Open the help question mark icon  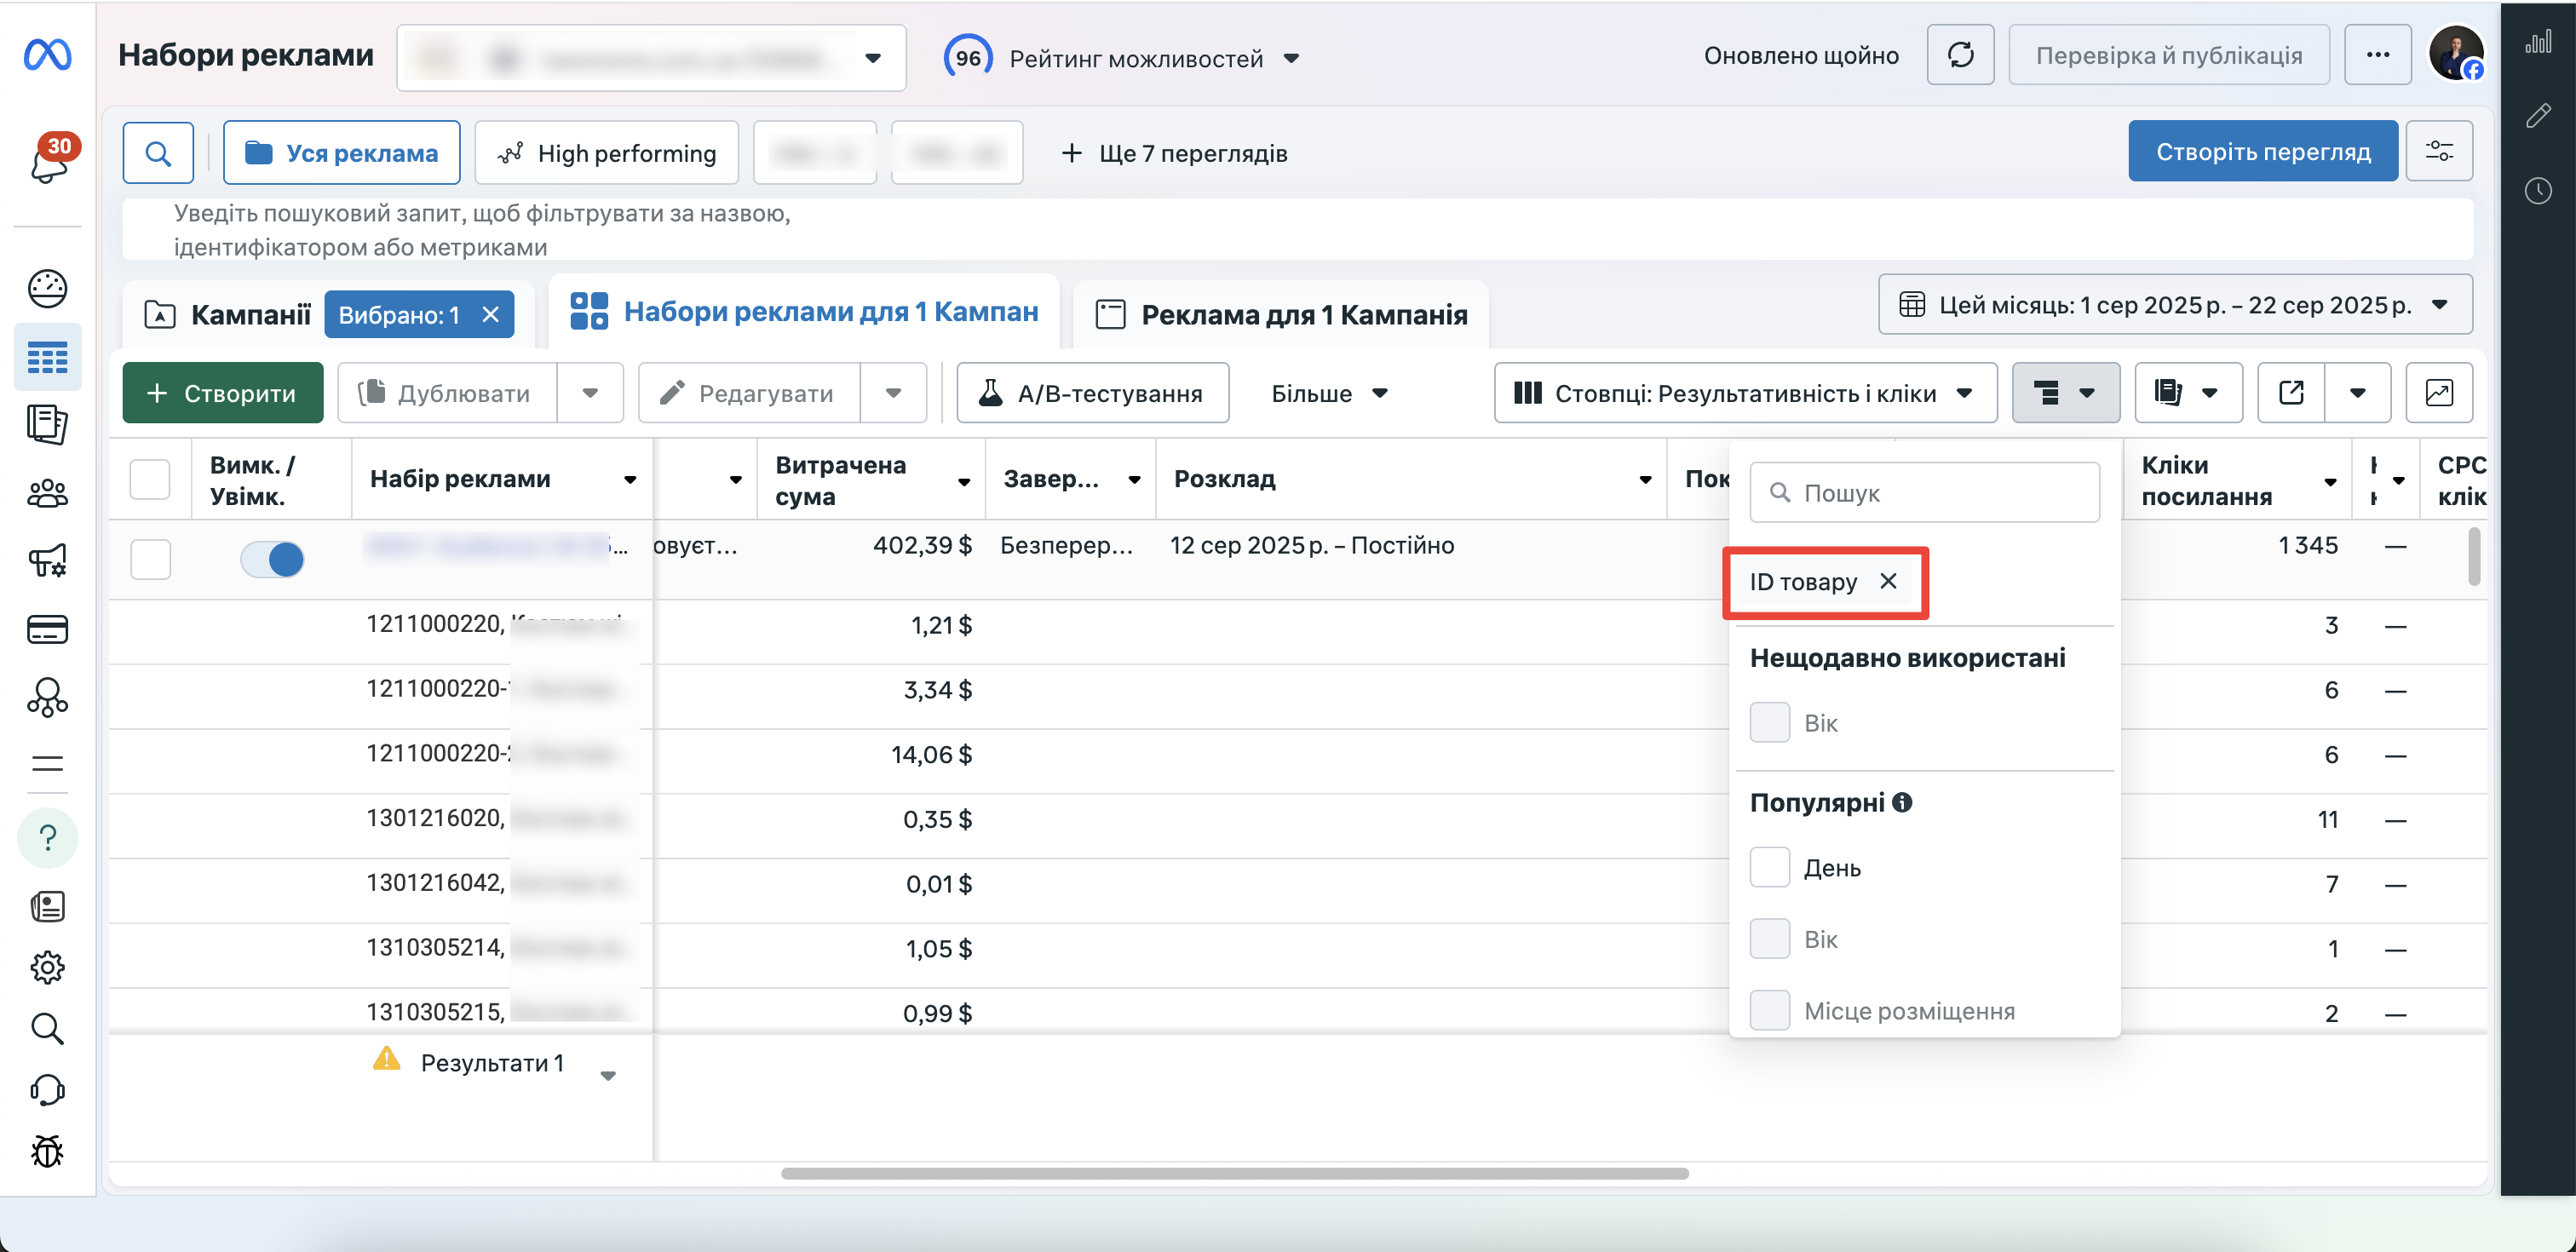[47, 837]
